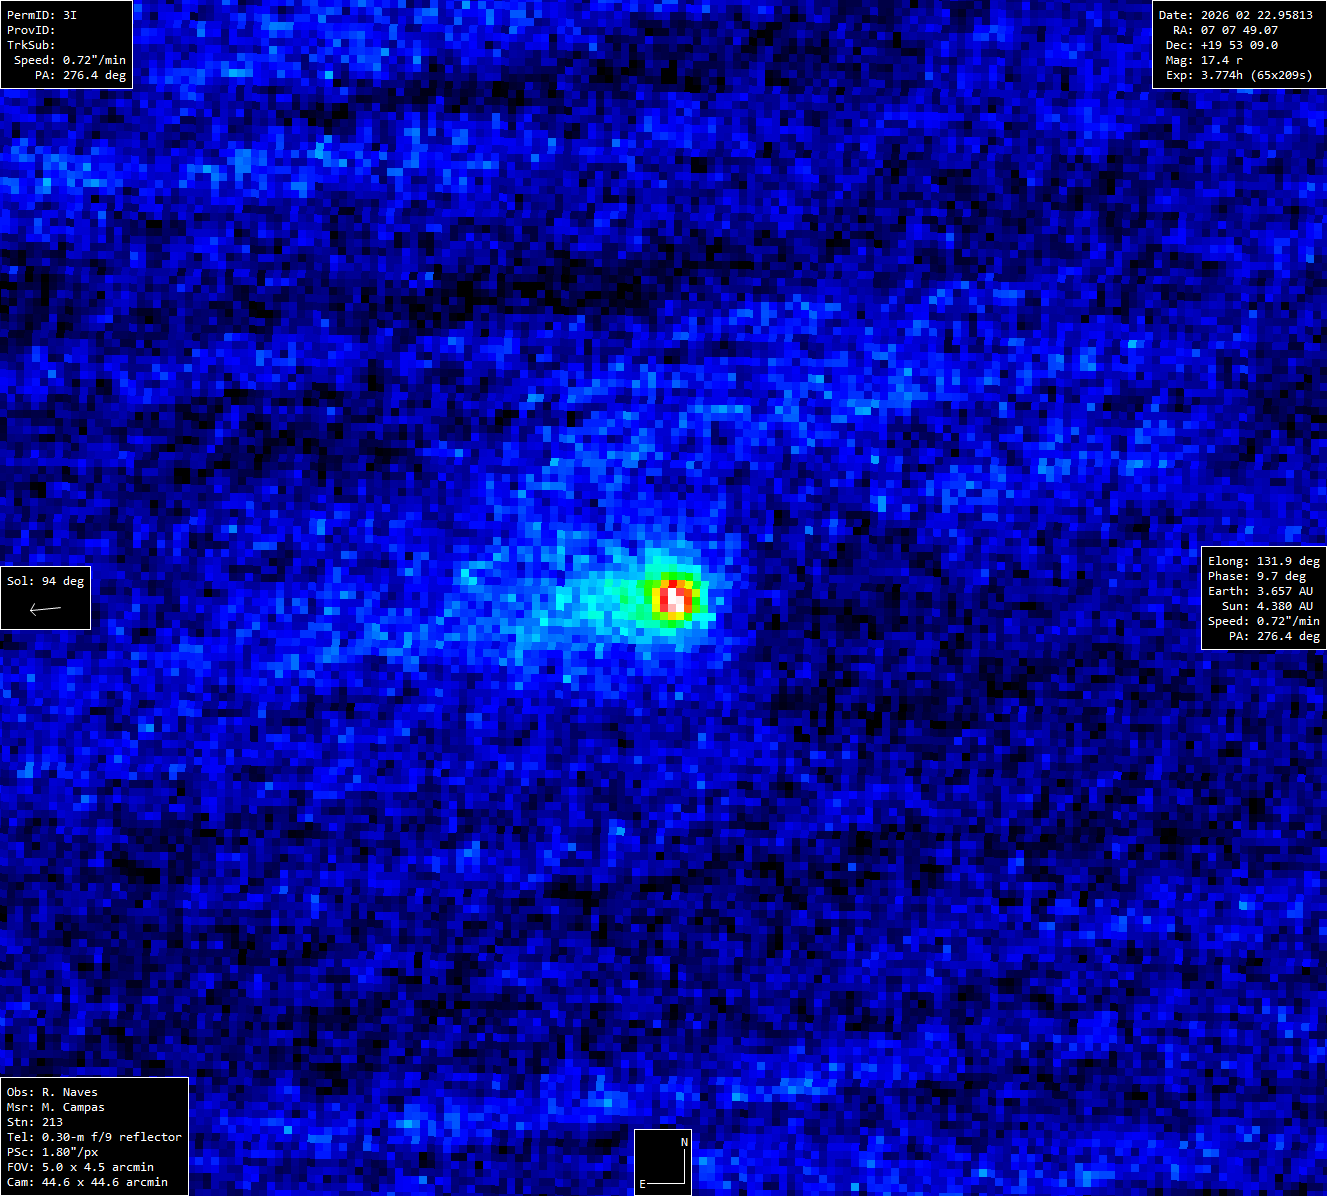Image resolution: width=1327 pixels, height=1196 pixels.
Task: Click the solar direction arrow icon
Action: pyautogui.click(x=45, y=608)
